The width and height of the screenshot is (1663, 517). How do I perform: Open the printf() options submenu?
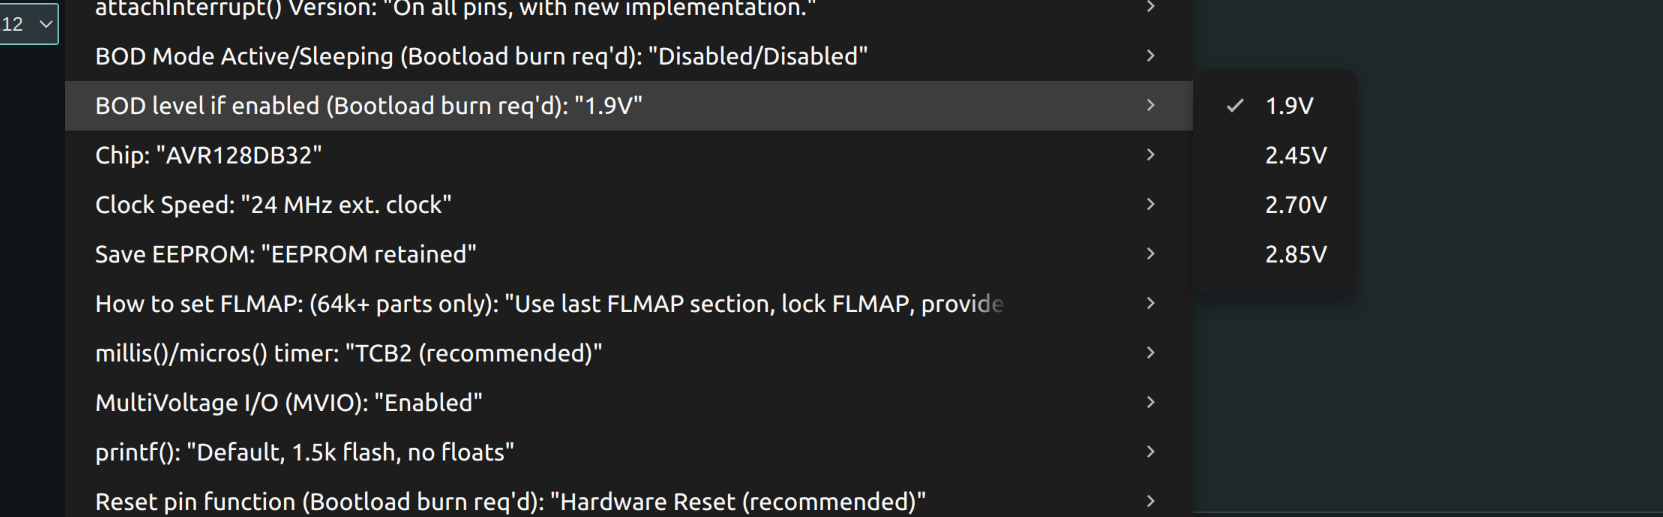pyautogui.click(x=304, y=452)
